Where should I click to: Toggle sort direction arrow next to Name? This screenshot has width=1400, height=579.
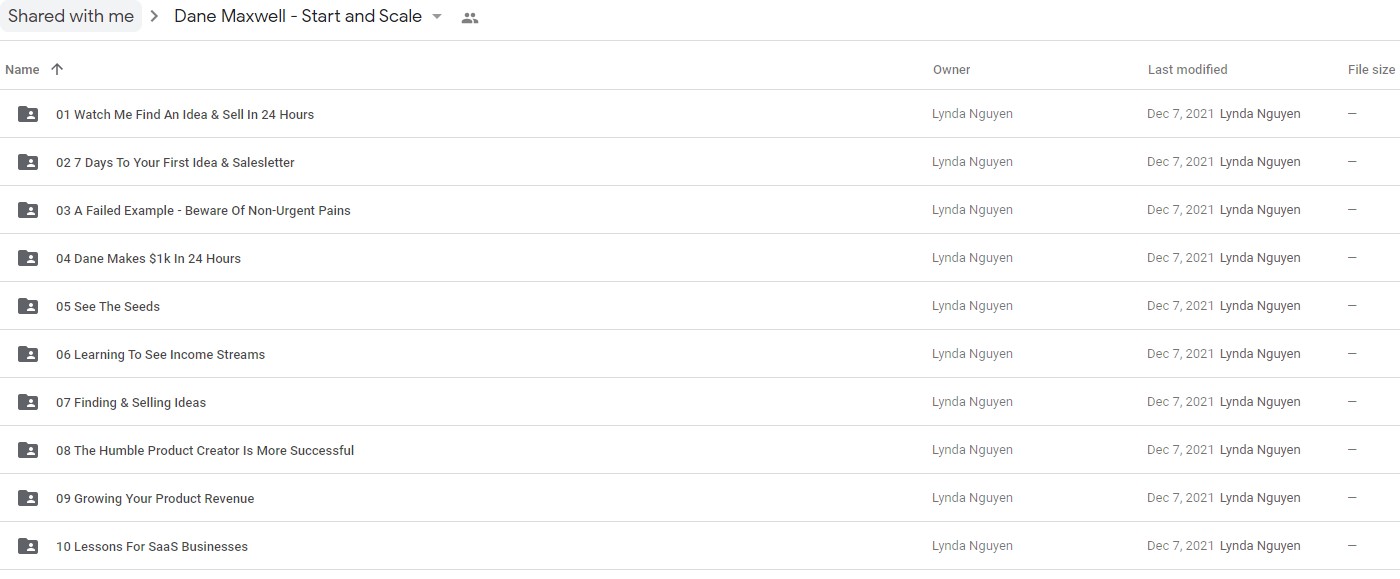click(x=57, y=69)
